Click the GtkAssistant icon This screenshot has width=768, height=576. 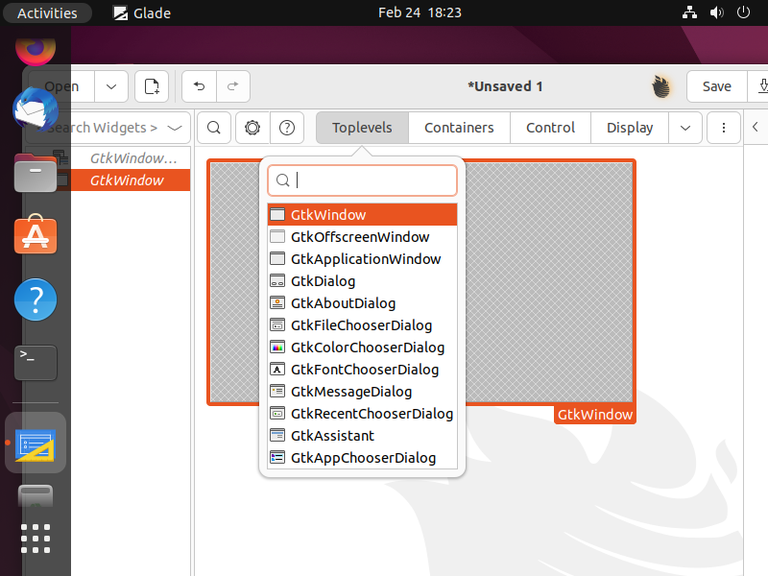click(x=277, y=435)
